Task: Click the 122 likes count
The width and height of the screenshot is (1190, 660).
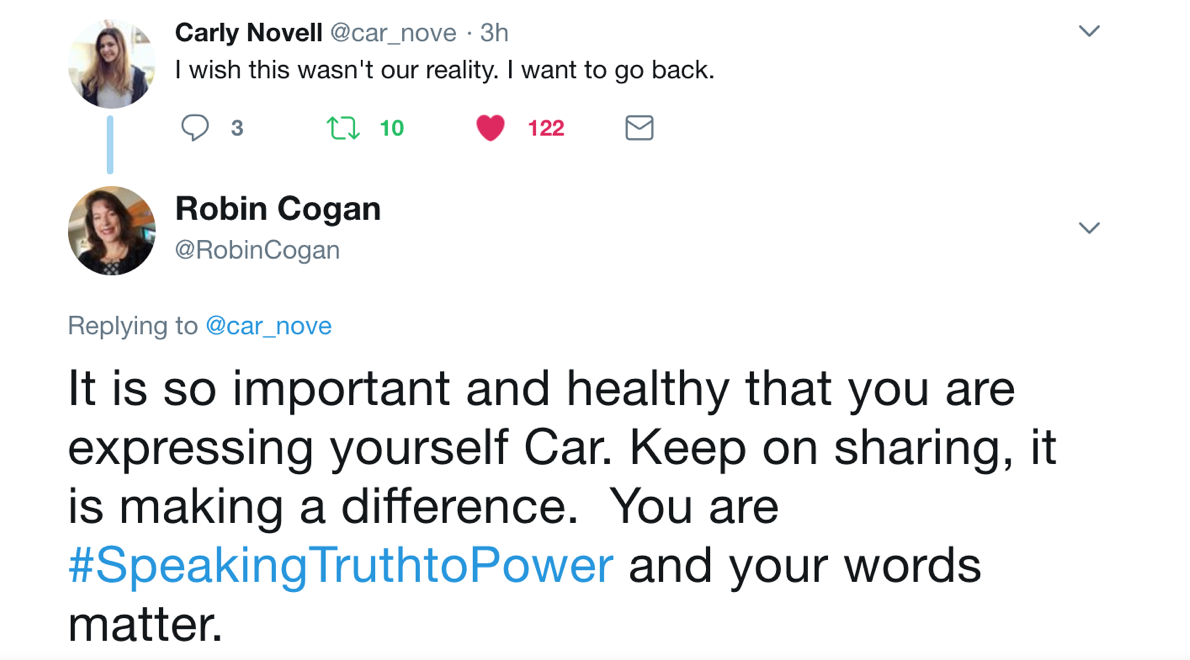Action: 547,128
